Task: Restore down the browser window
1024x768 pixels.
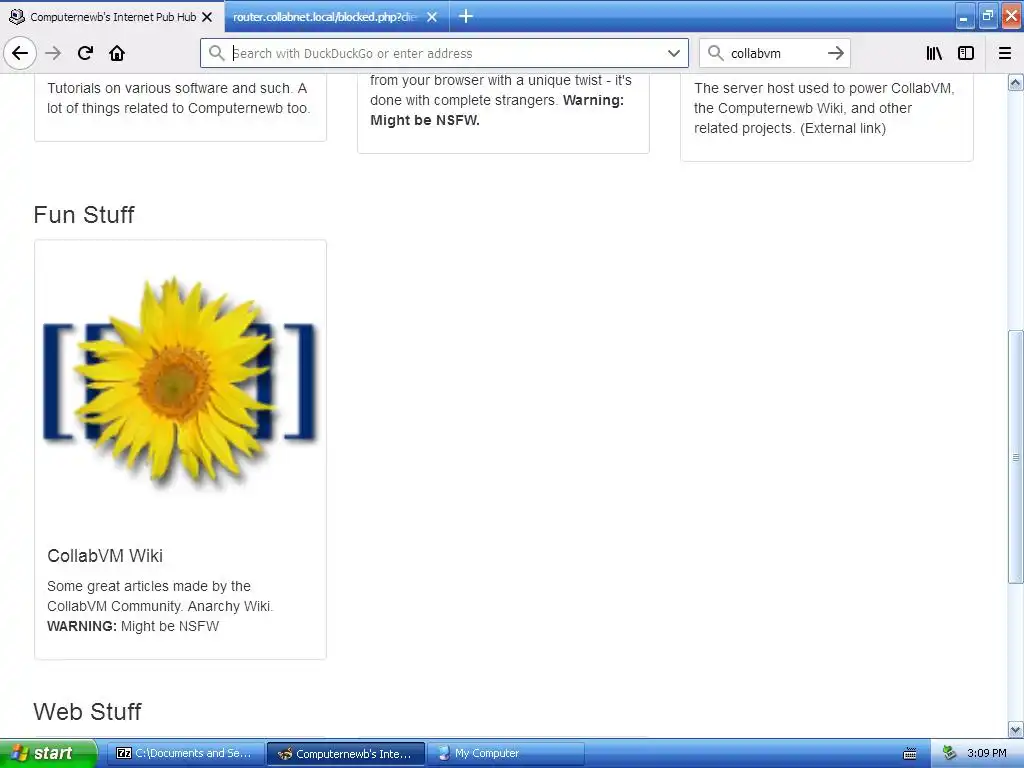Action: click(x=987, y=16)
